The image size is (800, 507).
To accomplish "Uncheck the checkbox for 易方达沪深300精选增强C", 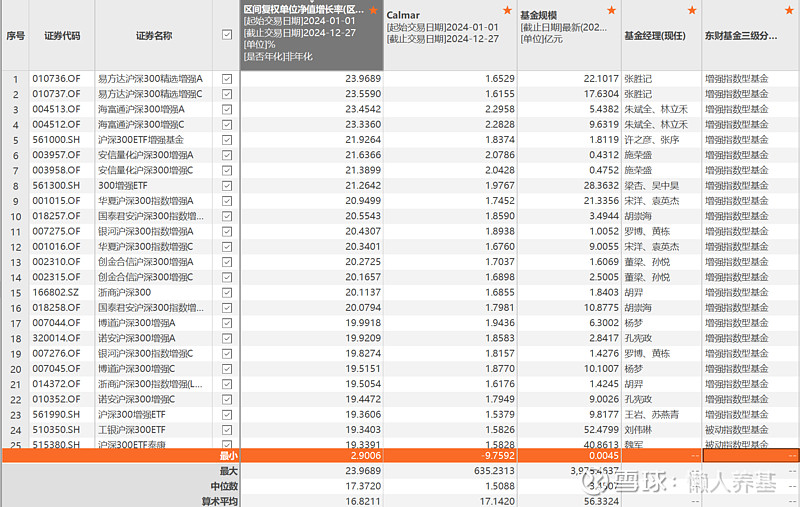I will click(227, 94).
